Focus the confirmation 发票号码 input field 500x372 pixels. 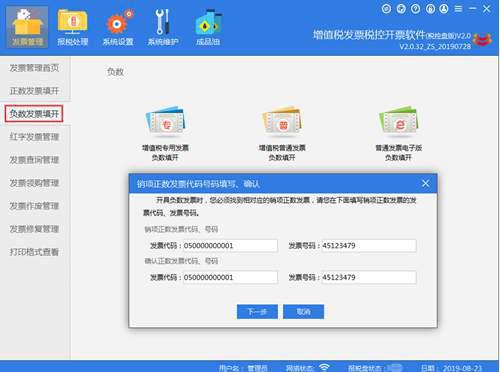(369, 277)
